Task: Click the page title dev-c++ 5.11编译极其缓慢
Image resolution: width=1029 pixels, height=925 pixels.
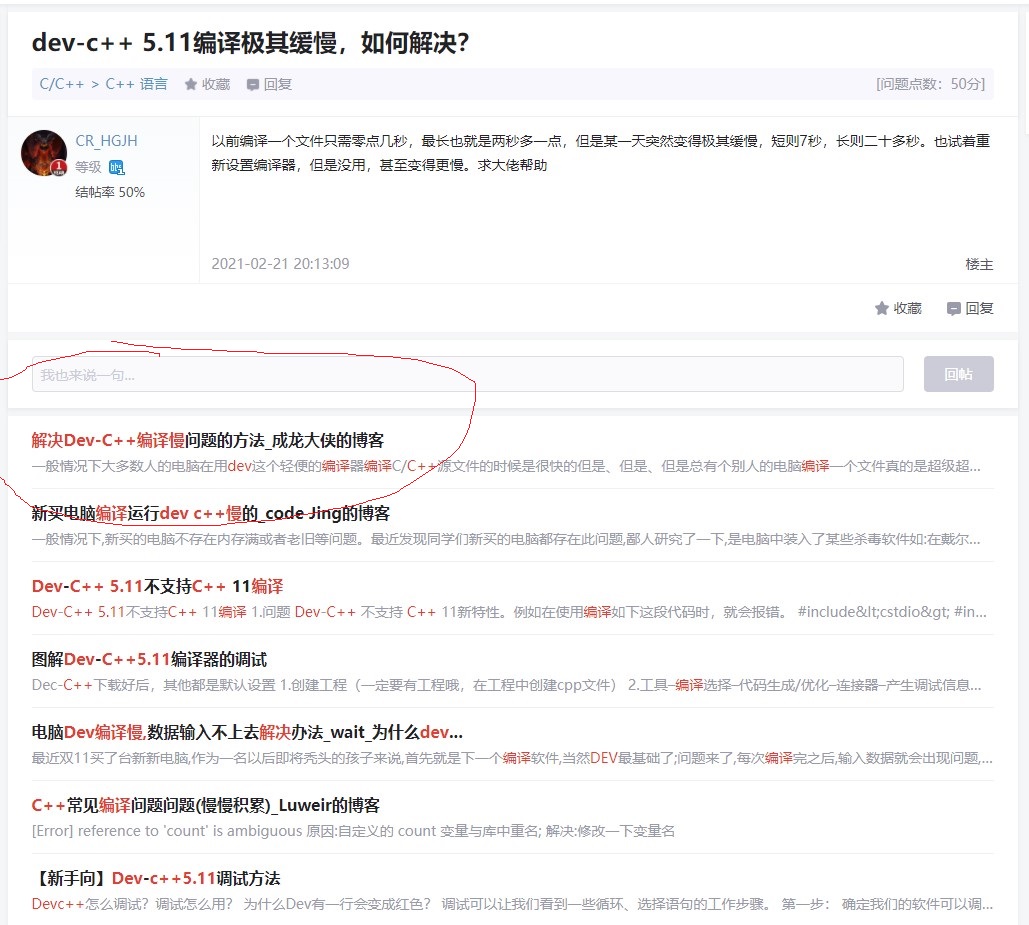Action: click(251, 43)
